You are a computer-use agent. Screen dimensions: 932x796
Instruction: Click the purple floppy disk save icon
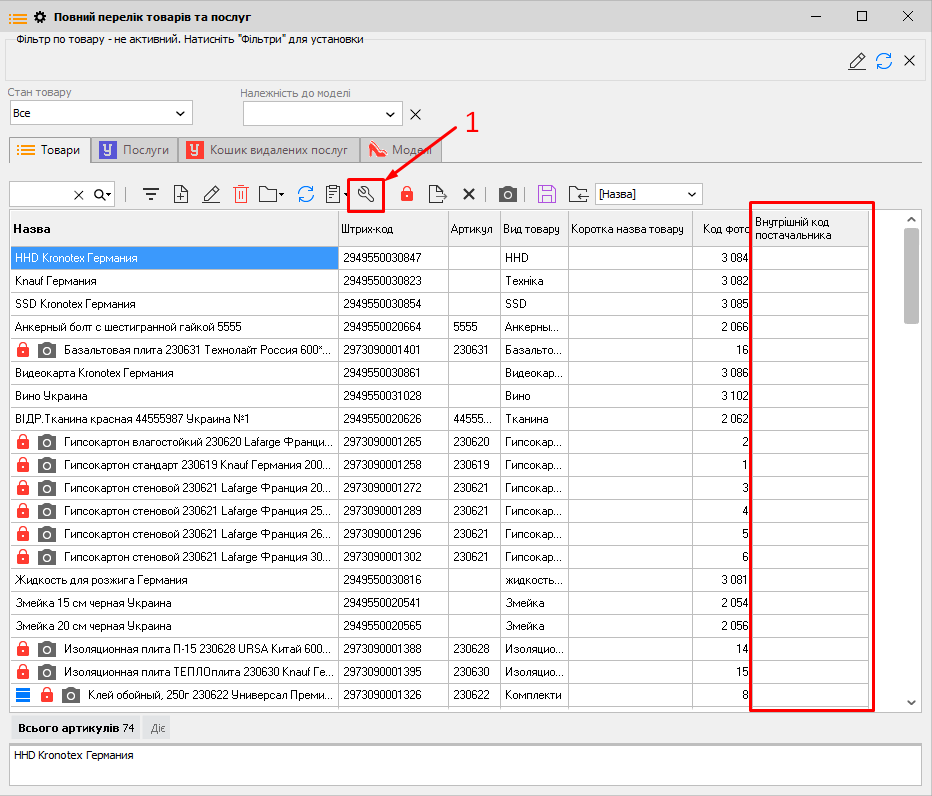(x=546, y=194)
